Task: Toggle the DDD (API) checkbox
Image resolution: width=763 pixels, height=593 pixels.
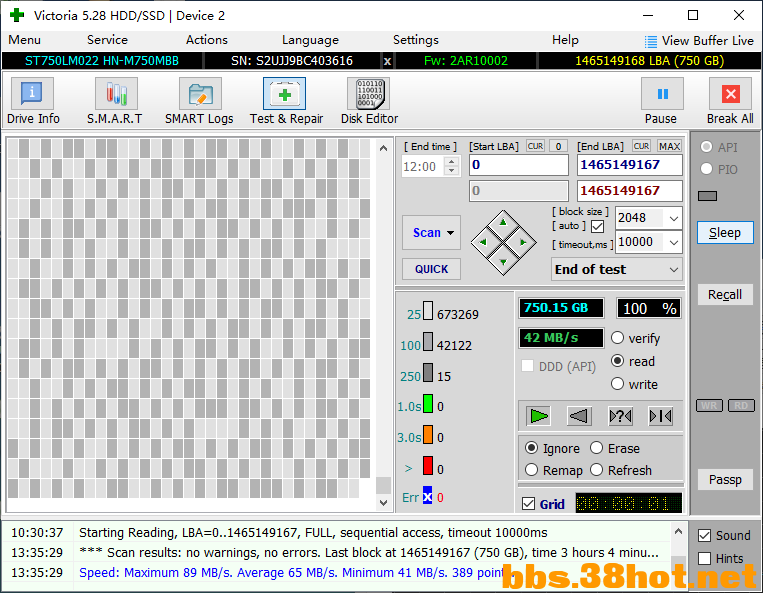Action: click(527, 366)
